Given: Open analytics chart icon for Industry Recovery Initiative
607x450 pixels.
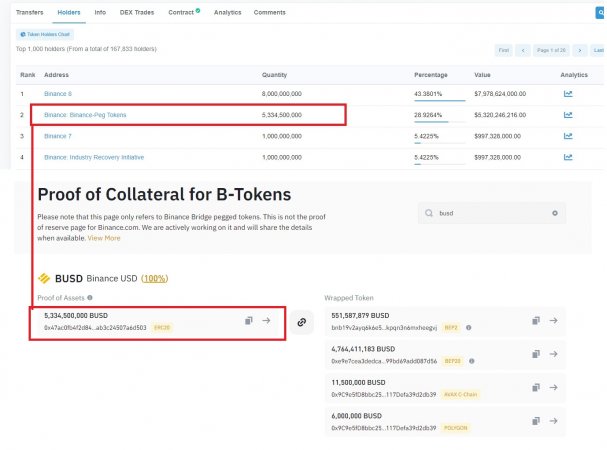Looking at the screenshot, I should tap(568, 157).
